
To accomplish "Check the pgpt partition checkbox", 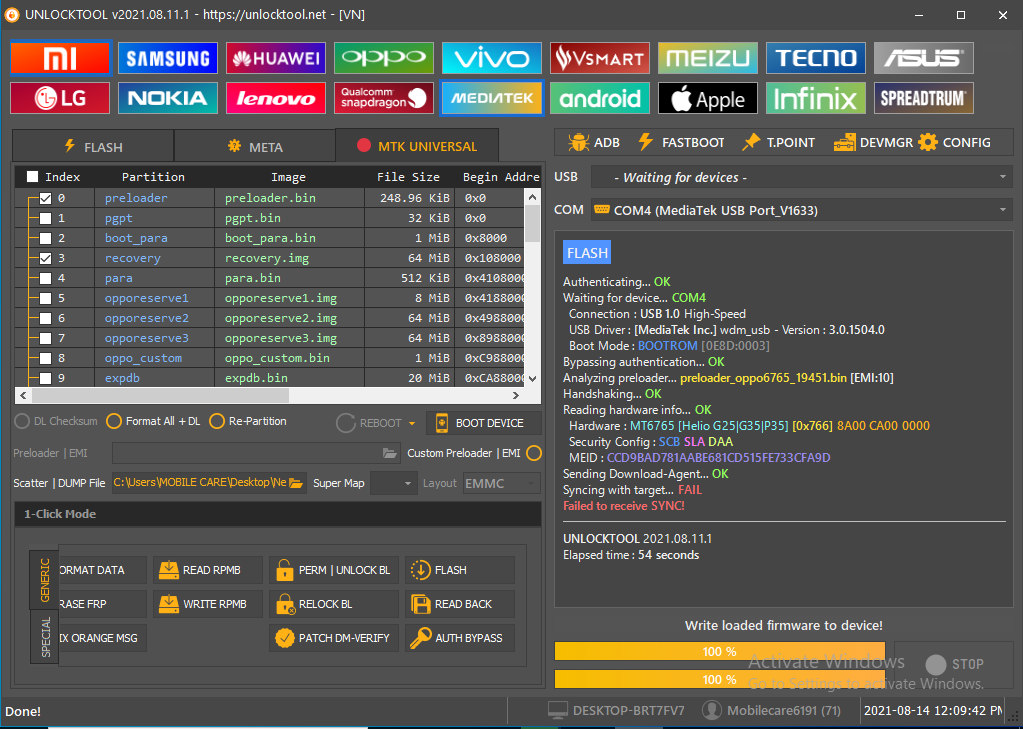I will [x=45, y=218].
